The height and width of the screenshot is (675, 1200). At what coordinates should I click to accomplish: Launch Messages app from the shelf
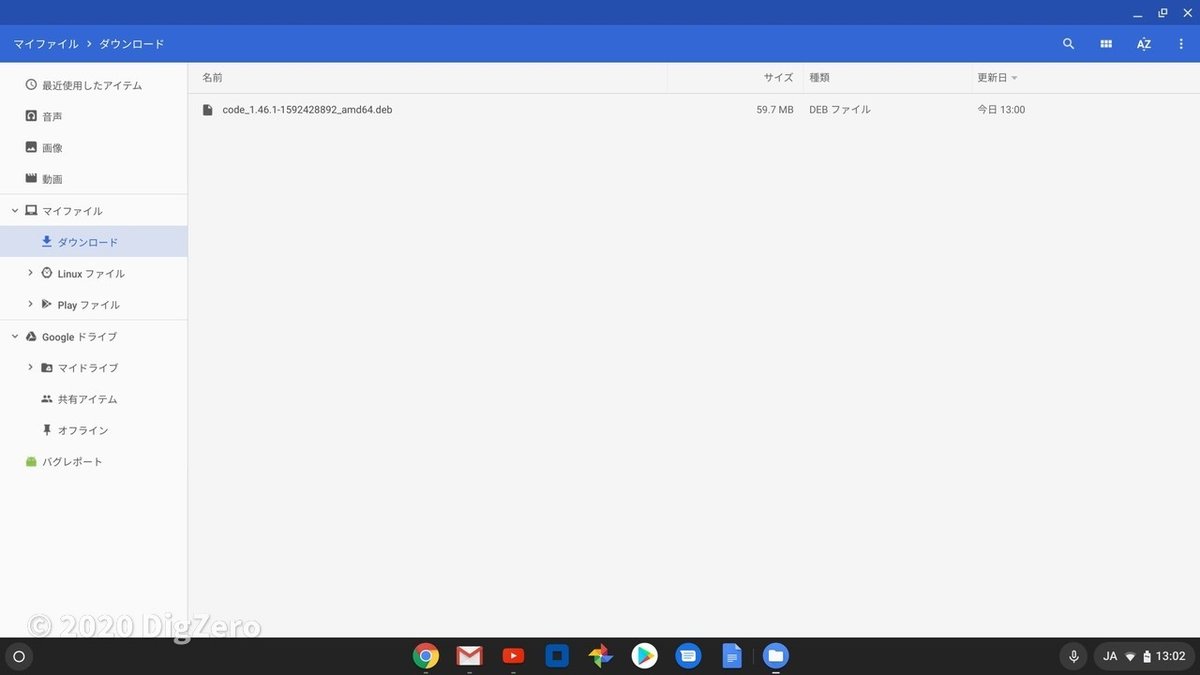coord(688,656)
